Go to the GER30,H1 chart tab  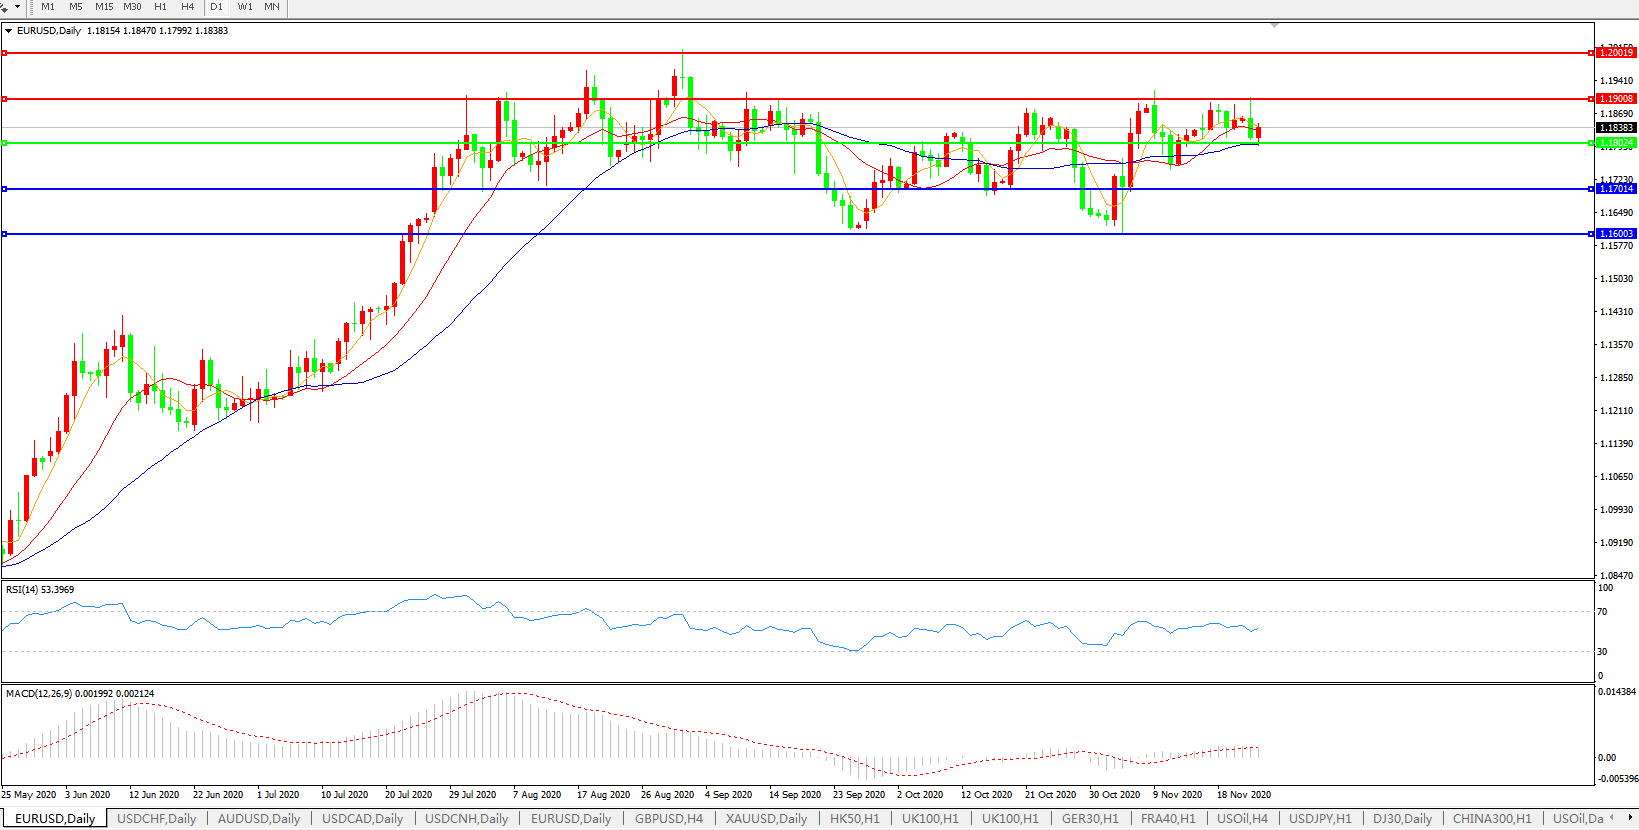1090,819
